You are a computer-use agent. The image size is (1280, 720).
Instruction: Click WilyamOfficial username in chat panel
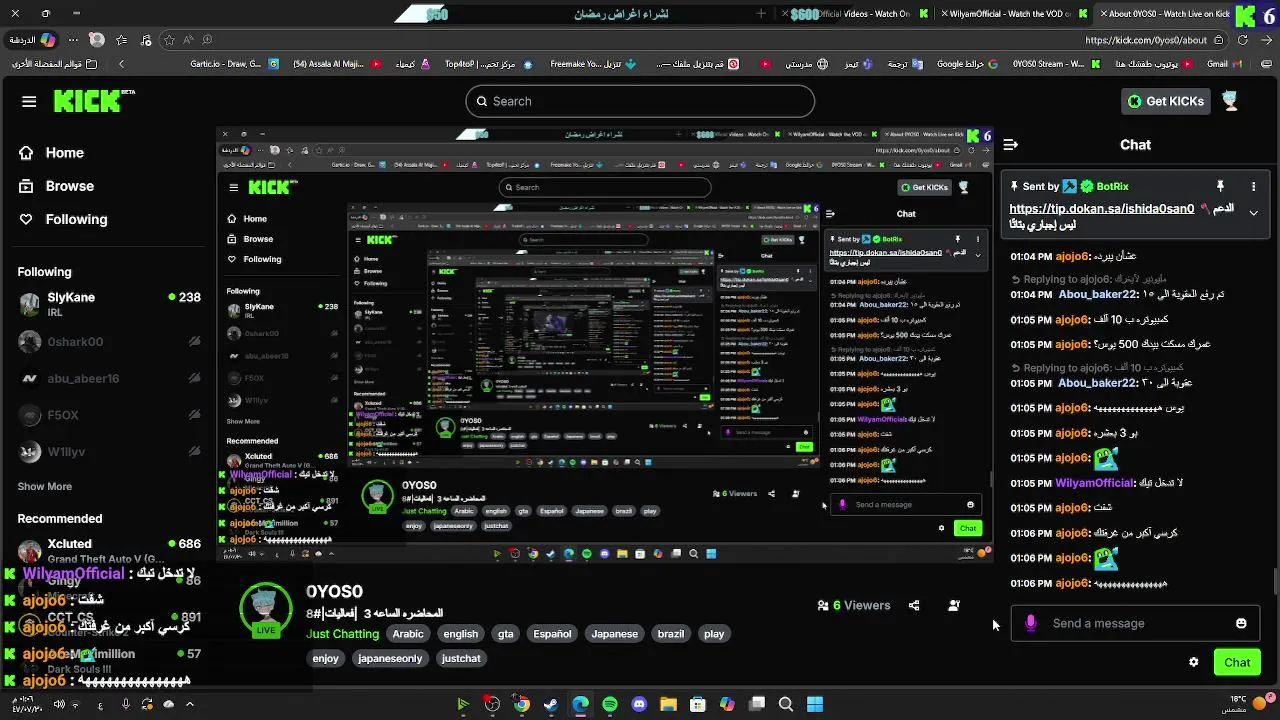pyautogui.click(x=1094, y=483)
